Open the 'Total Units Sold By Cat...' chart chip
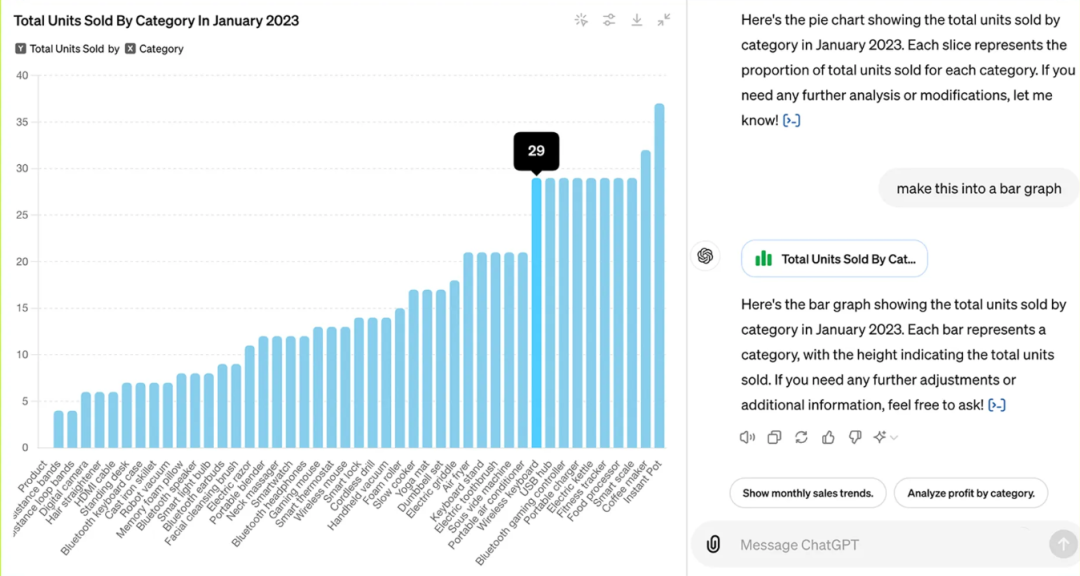The image size is (1080, 576). tap(835, 258)
